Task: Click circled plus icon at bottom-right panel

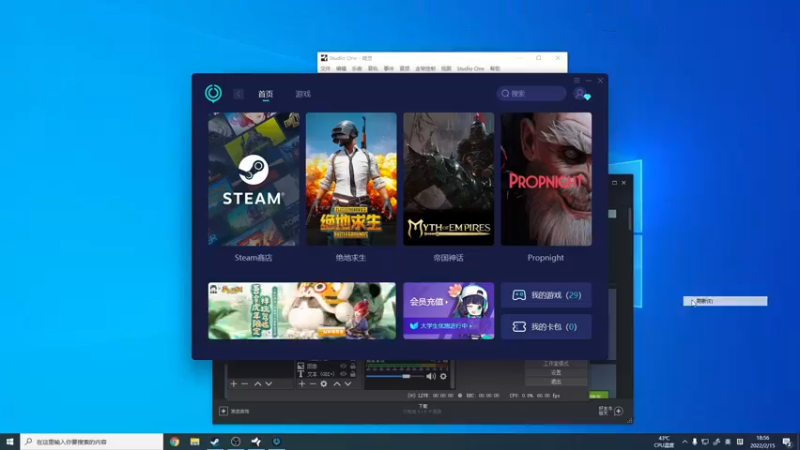Action: click(618, 411)
